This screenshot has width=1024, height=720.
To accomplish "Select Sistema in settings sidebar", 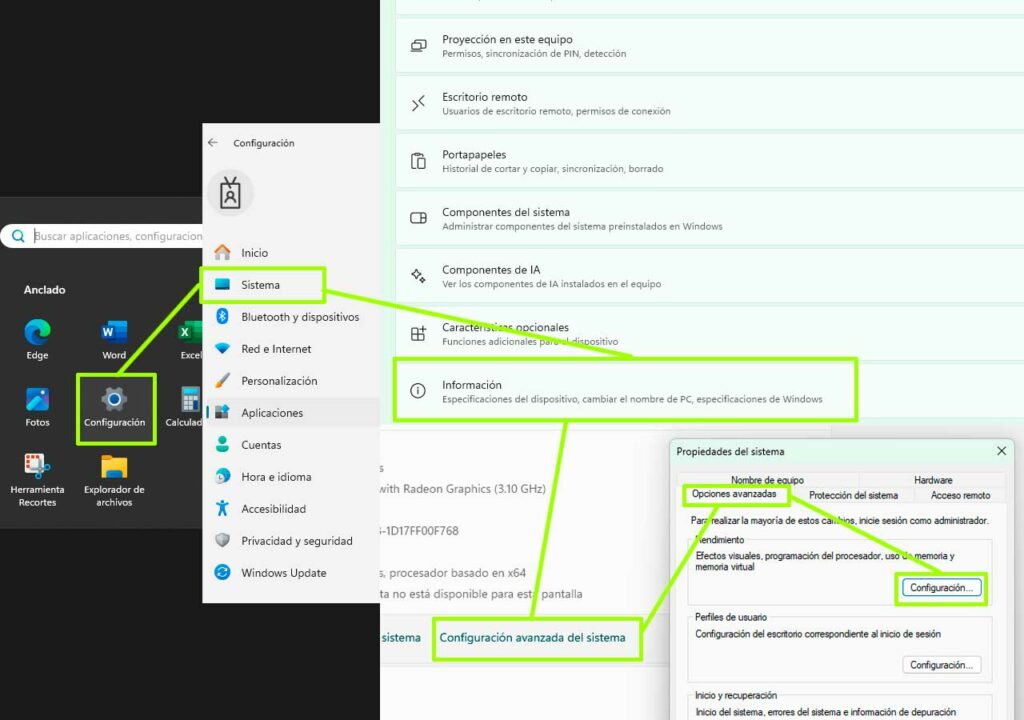I will pos(261,285).
